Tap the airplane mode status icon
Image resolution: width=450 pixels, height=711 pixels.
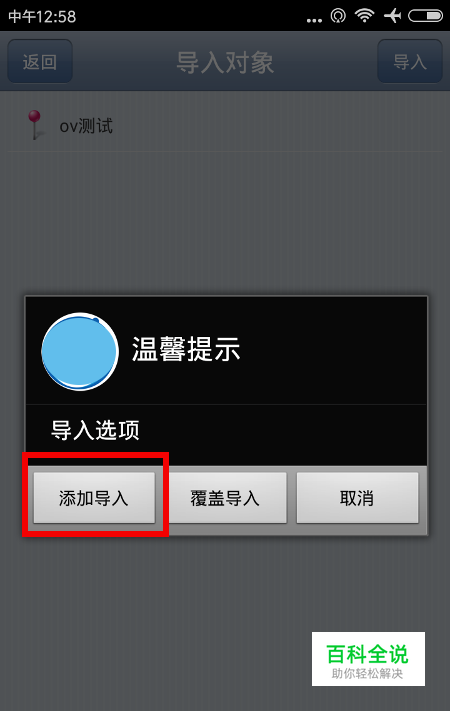(x=392, y=16)
